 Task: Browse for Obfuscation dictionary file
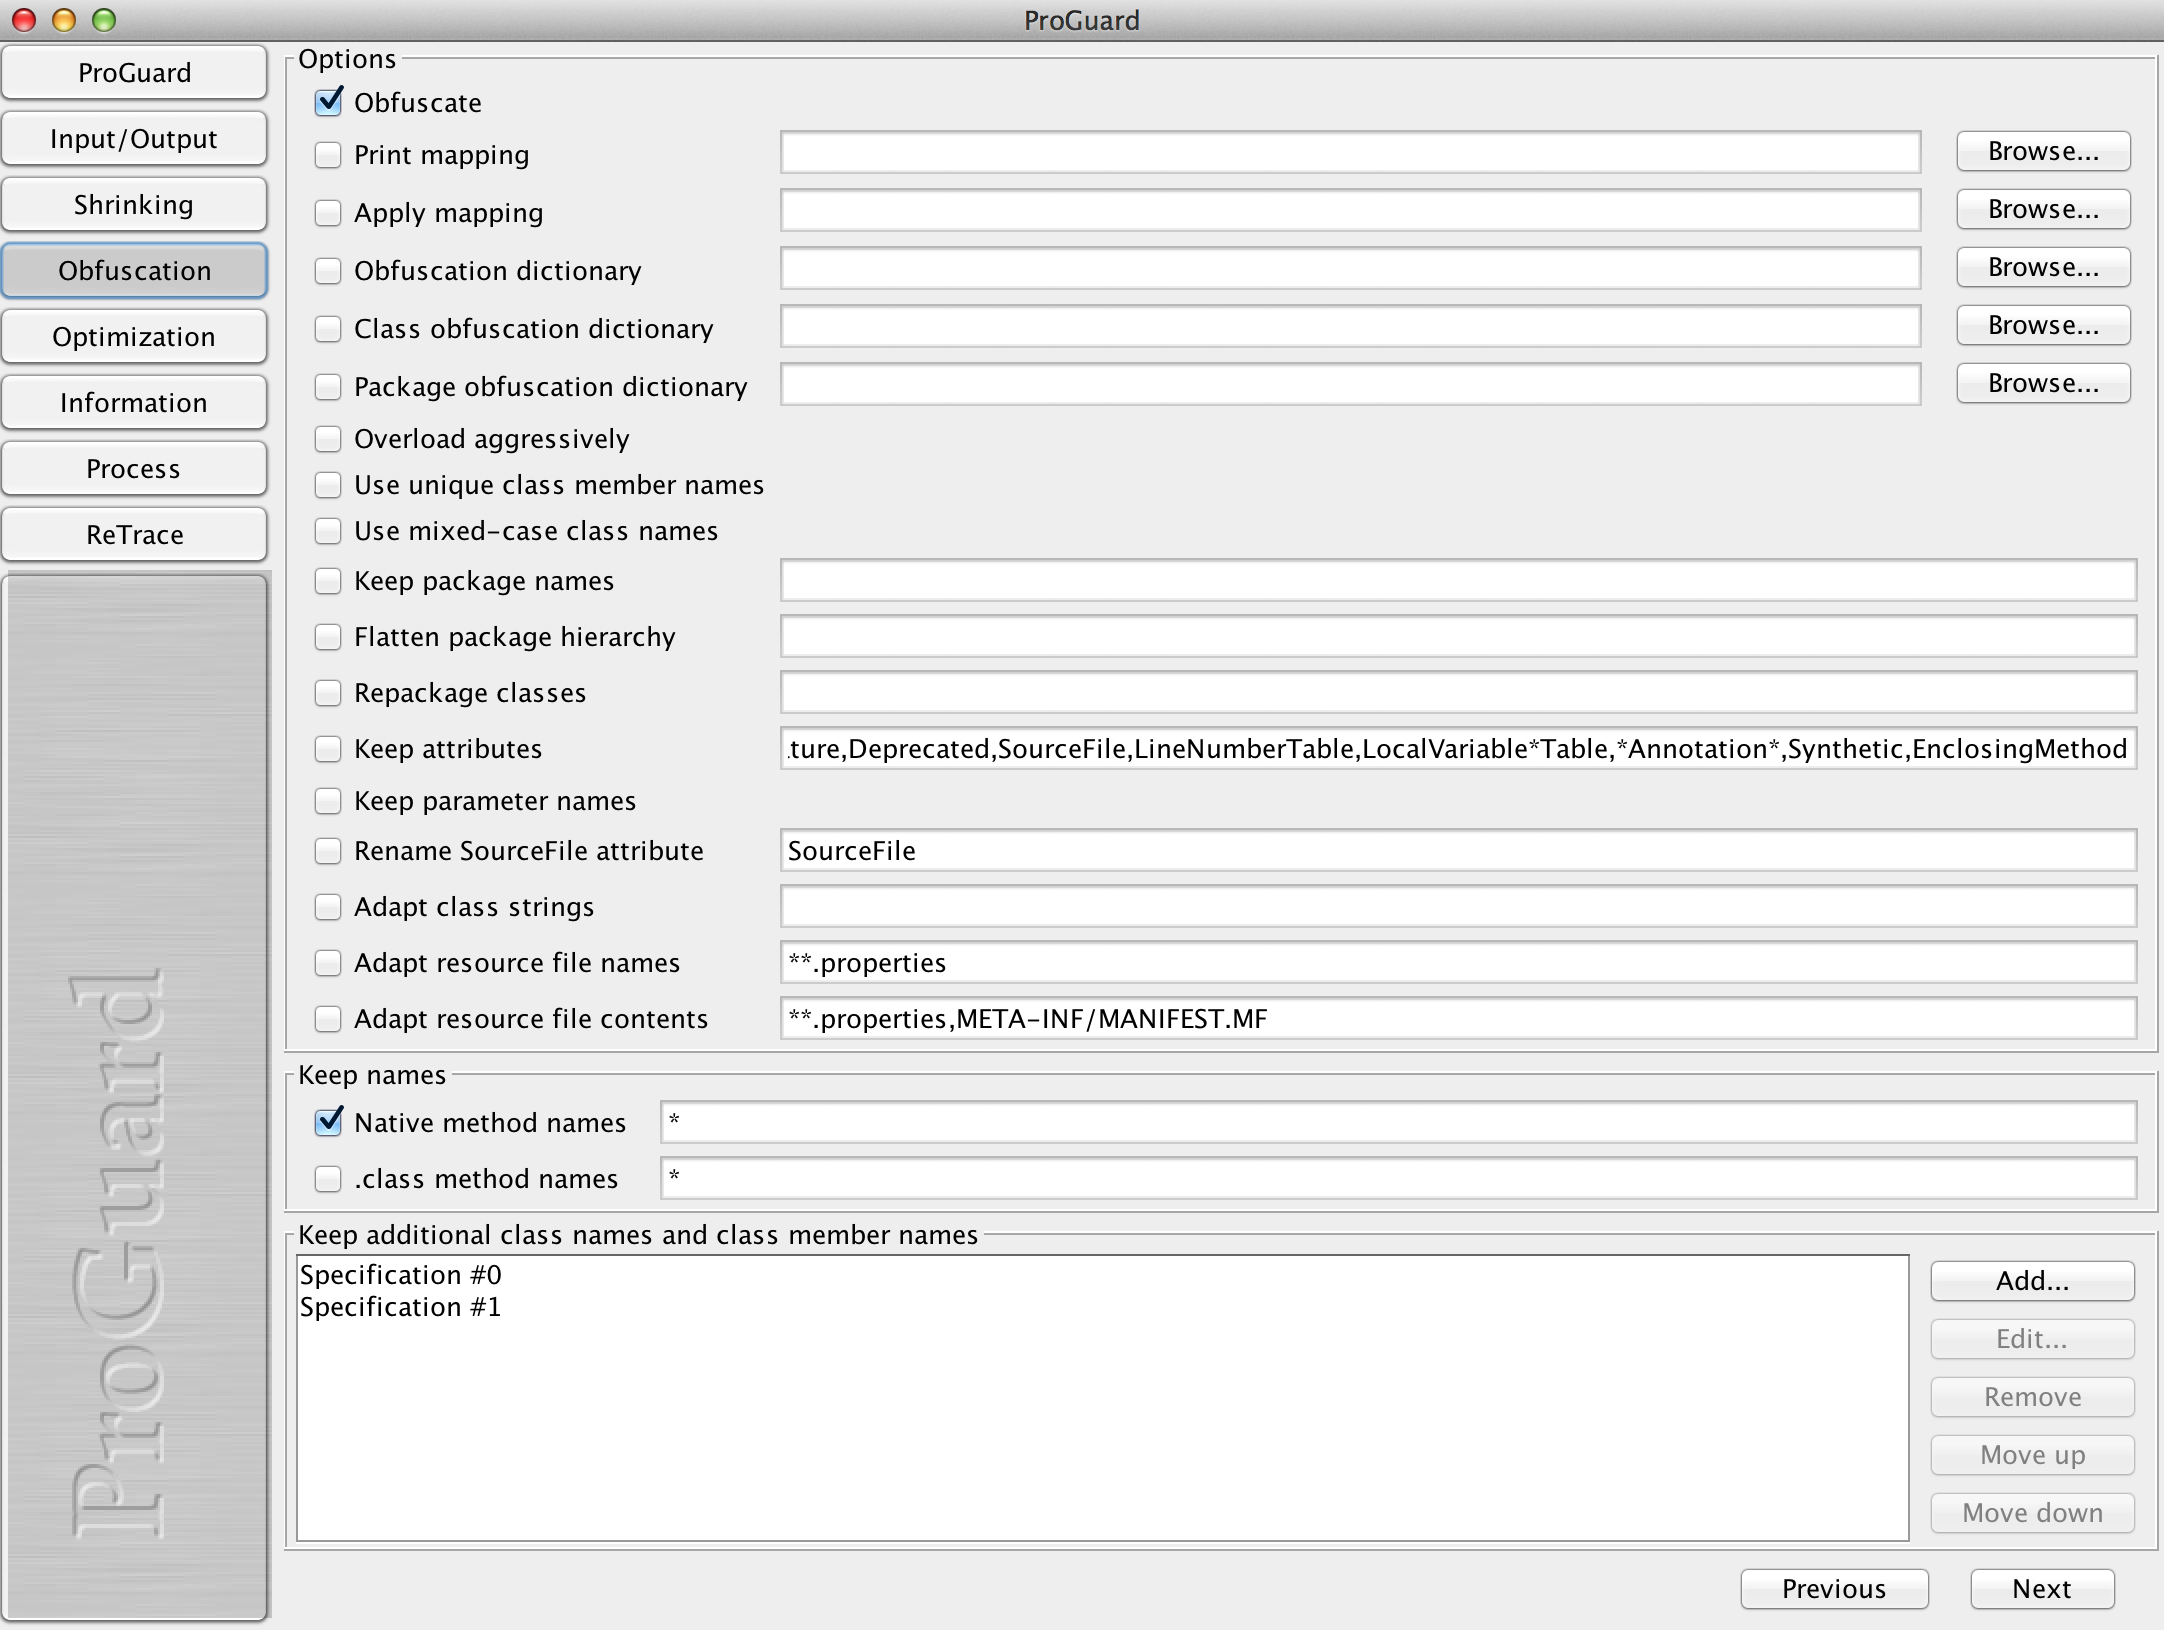point(2043,267)
